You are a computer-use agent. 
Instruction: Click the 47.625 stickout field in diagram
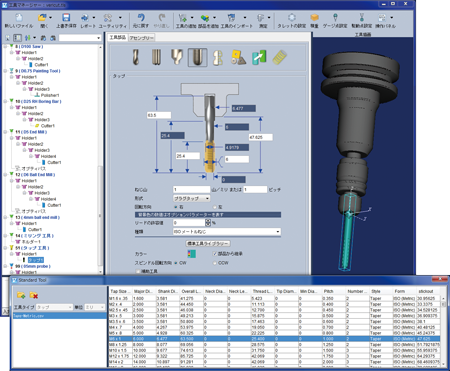[x=261, y=137]
